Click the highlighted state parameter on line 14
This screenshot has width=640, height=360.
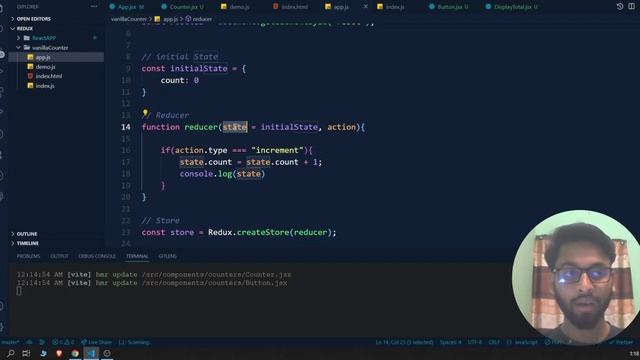(x=235, y=127)
